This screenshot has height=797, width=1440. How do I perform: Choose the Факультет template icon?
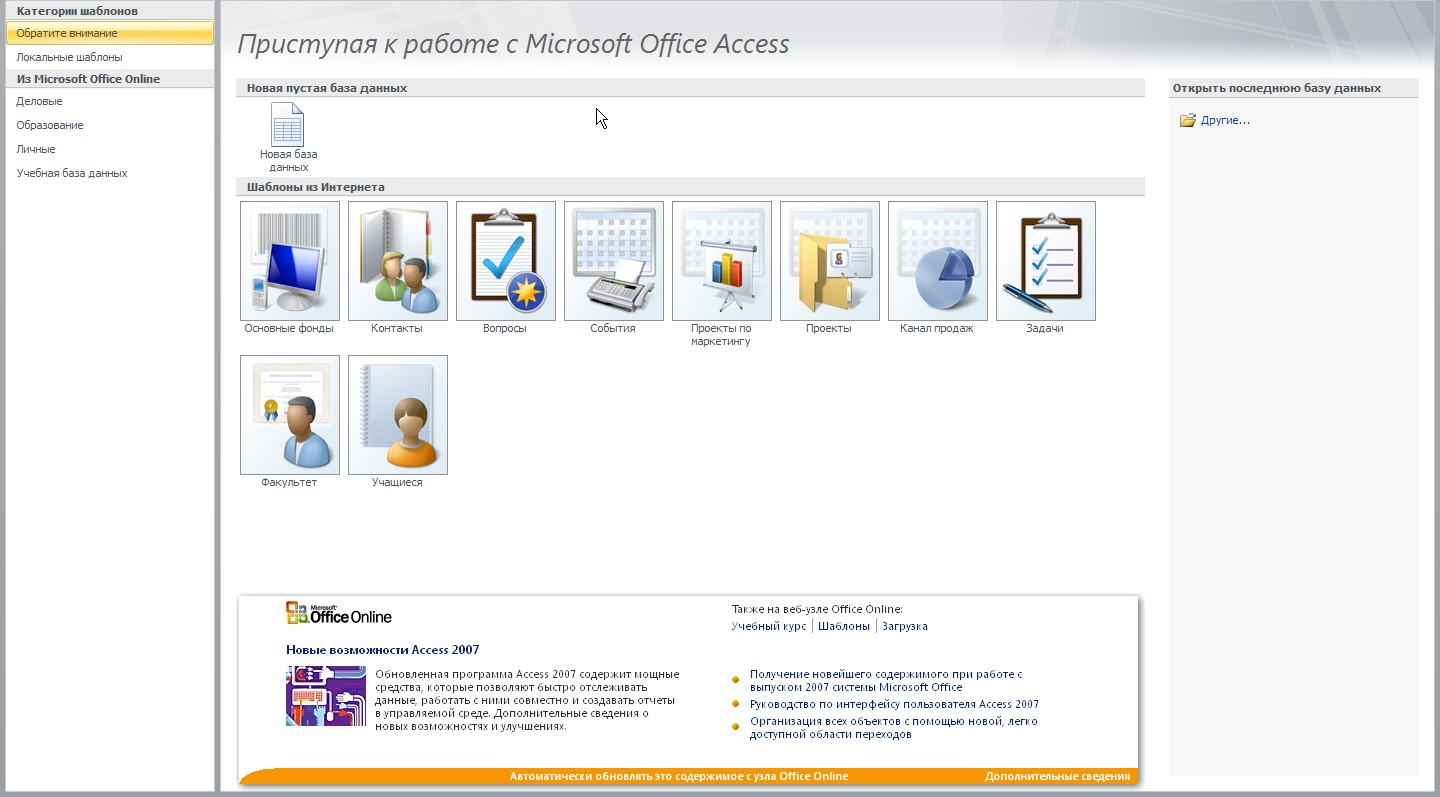pyautogui.click(x=290, y=415)
